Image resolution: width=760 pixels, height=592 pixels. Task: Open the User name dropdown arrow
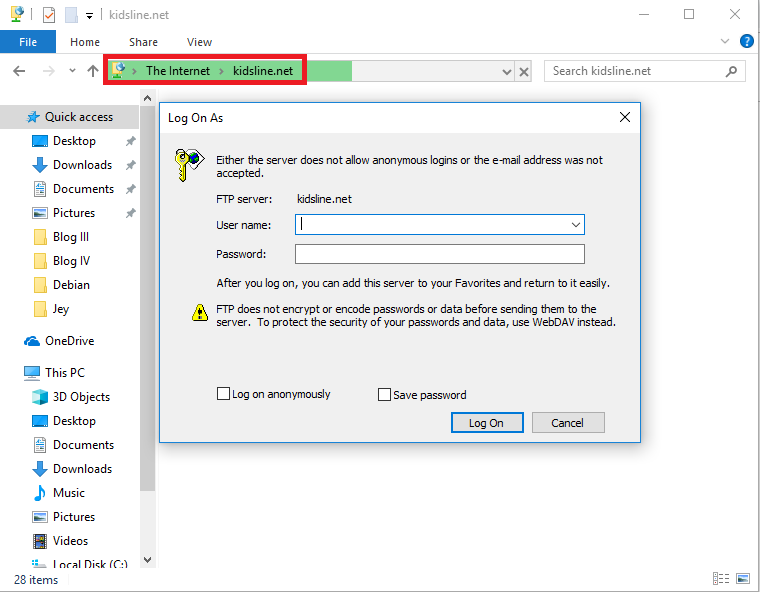[x=576, y=225]
